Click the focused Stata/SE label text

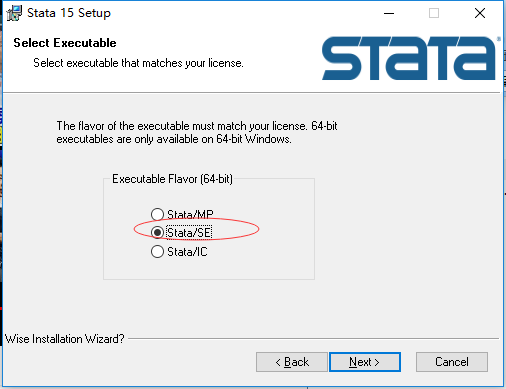pos(189,233)
